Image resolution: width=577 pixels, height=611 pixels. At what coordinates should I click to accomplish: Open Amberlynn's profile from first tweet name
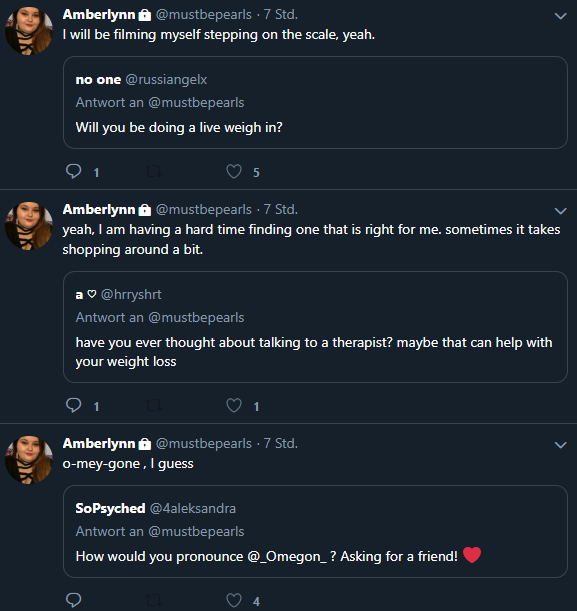tap(99, 14)
